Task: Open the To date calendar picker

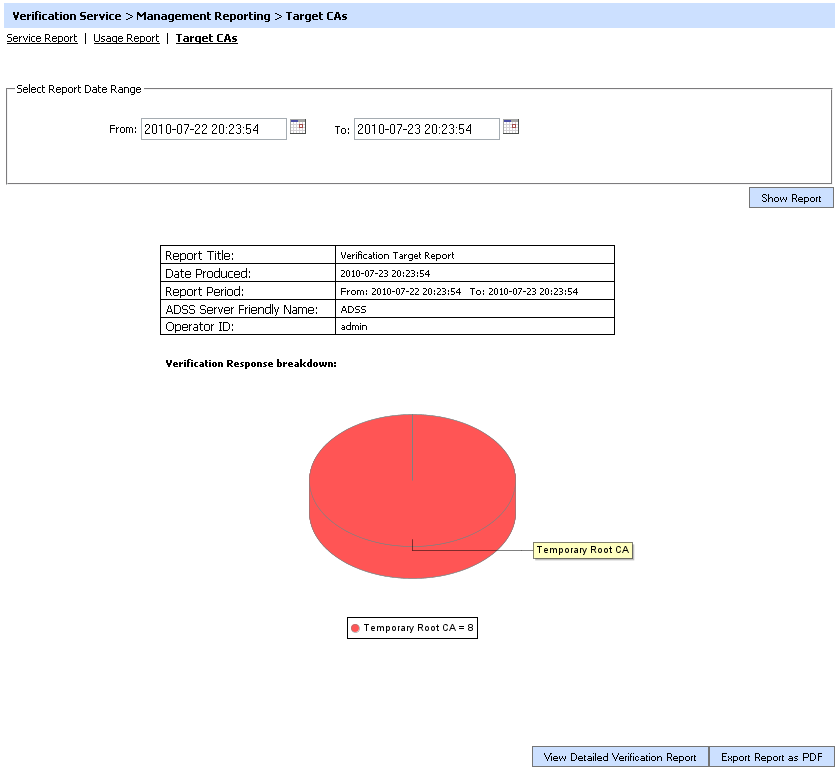Action: tap(510, 127)
